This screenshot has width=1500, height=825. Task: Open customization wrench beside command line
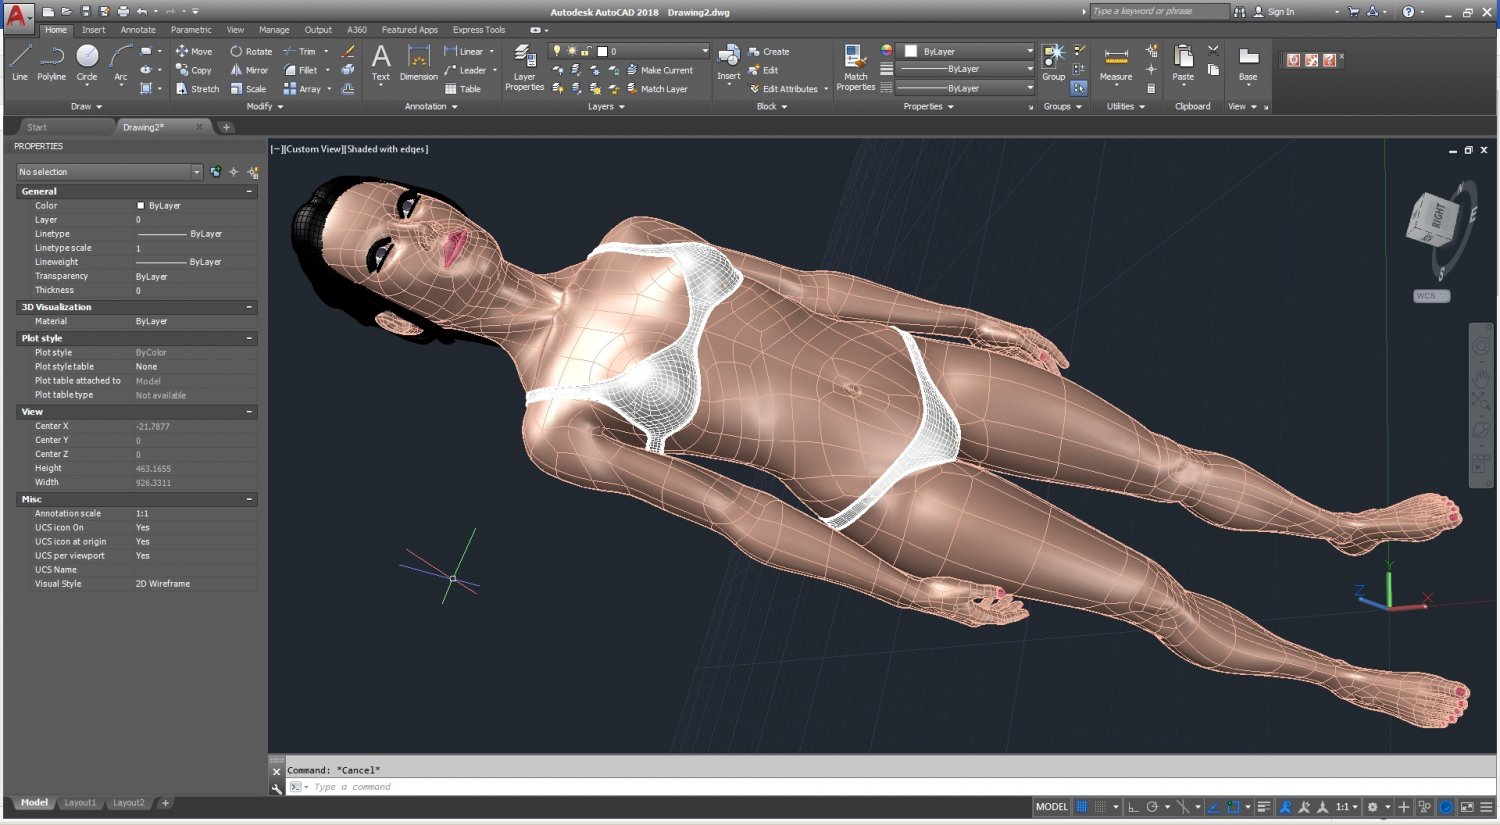277,787
